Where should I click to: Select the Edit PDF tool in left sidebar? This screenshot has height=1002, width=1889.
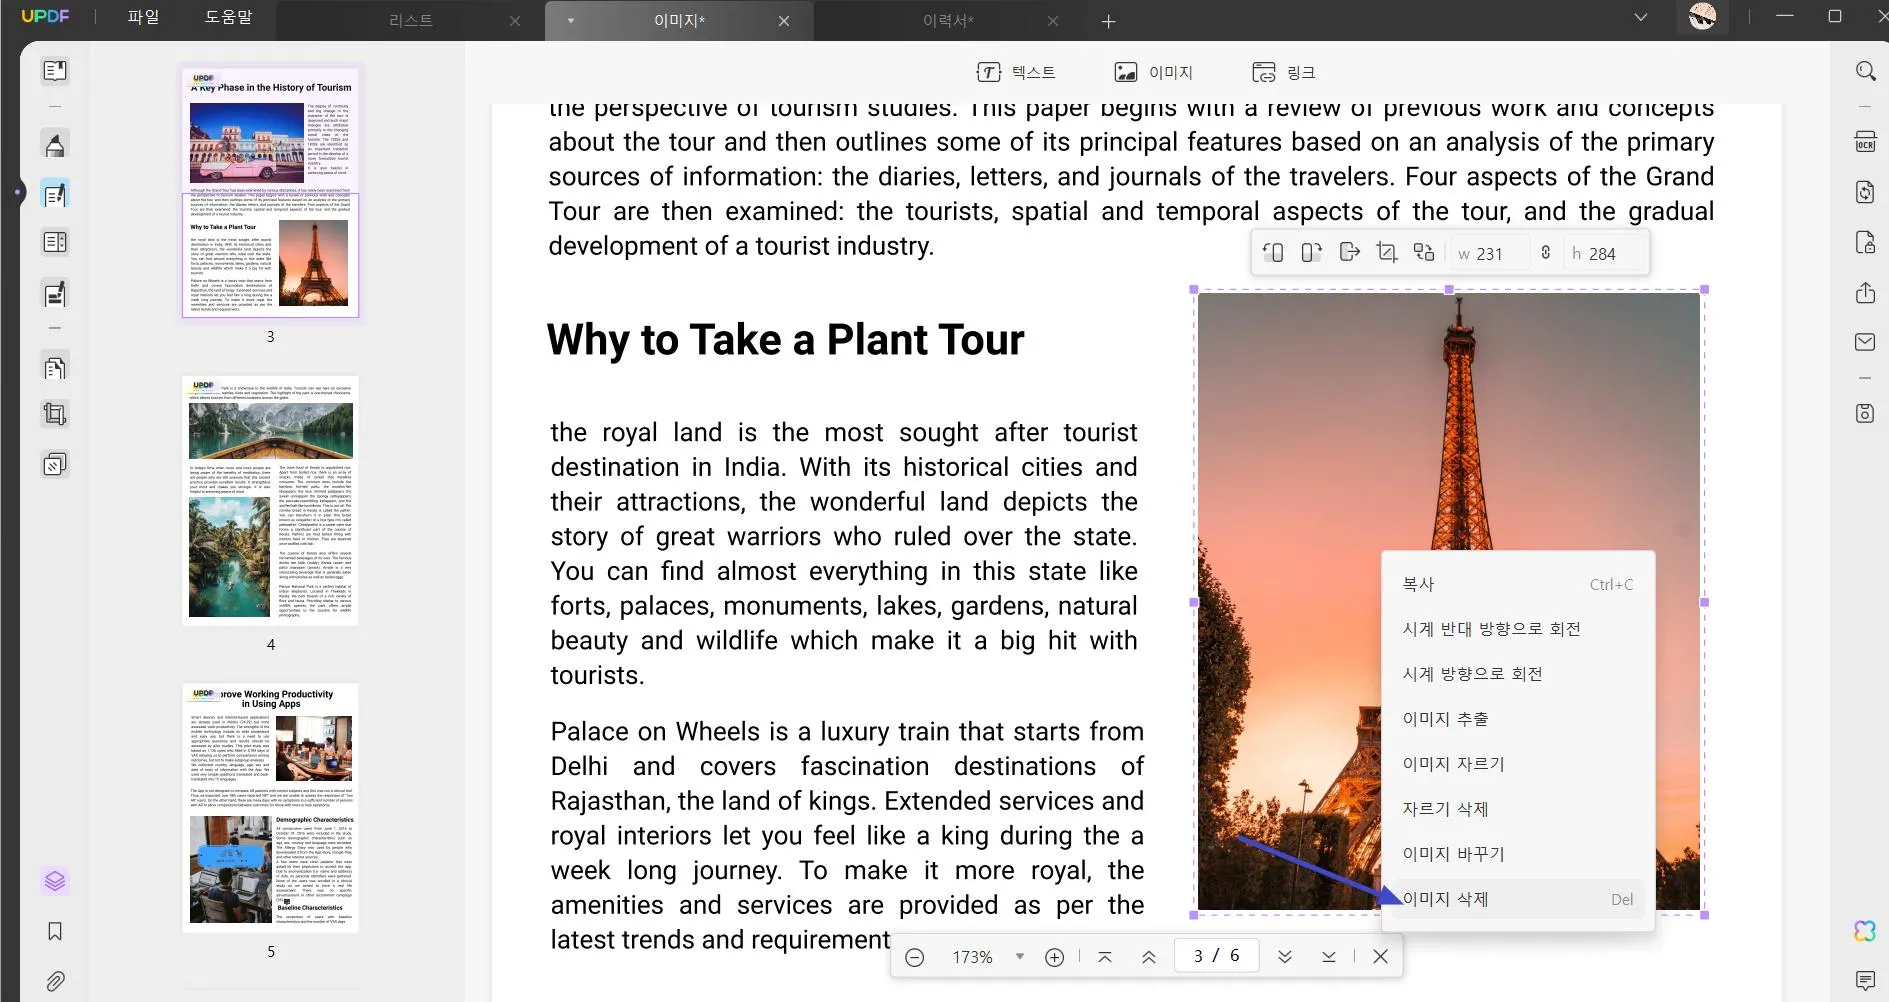55,194
